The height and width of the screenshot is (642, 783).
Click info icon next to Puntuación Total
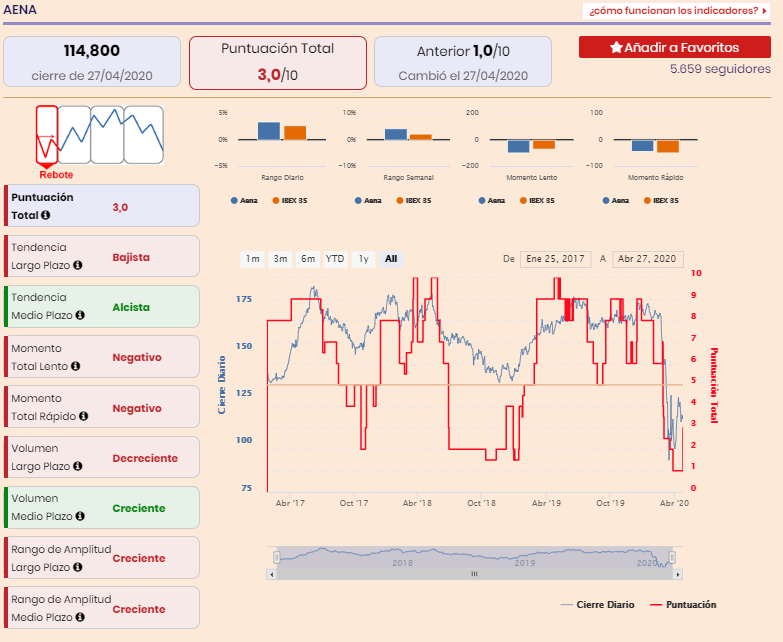tap(45, 215)
